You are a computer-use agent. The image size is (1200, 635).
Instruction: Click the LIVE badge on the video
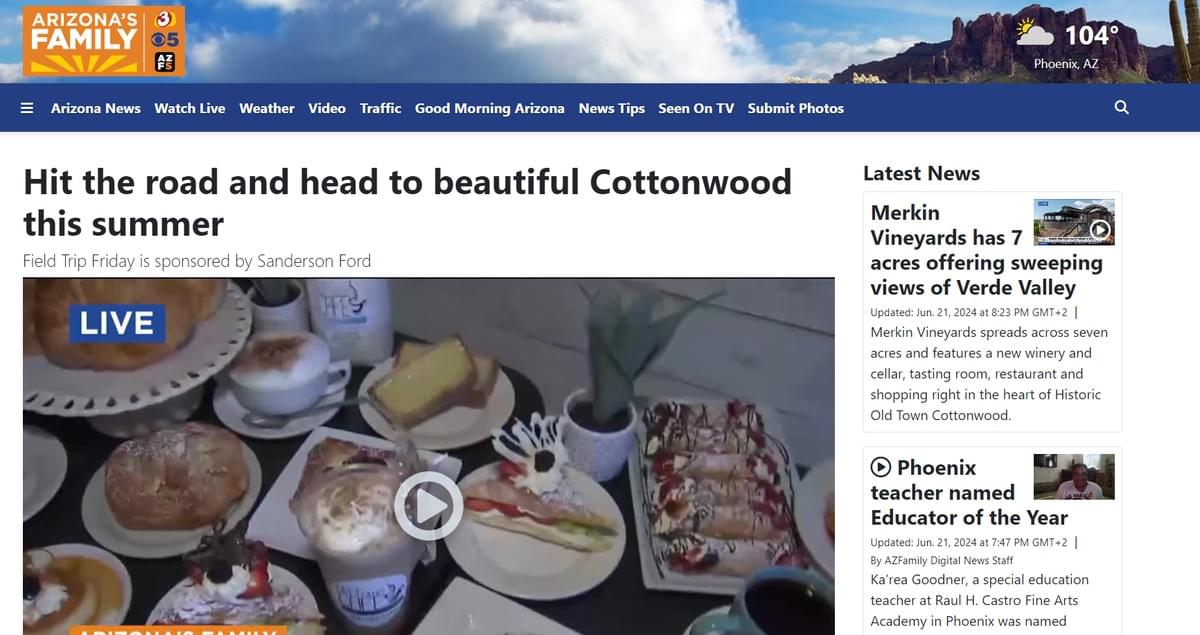[x=117, y=323]
